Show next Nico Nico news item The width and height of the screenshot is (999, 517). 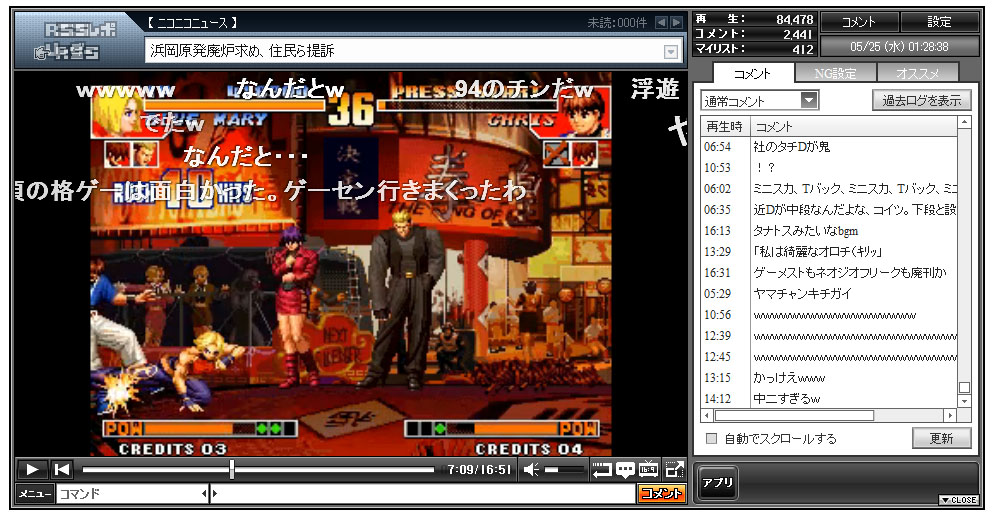[x=676, y=23]
